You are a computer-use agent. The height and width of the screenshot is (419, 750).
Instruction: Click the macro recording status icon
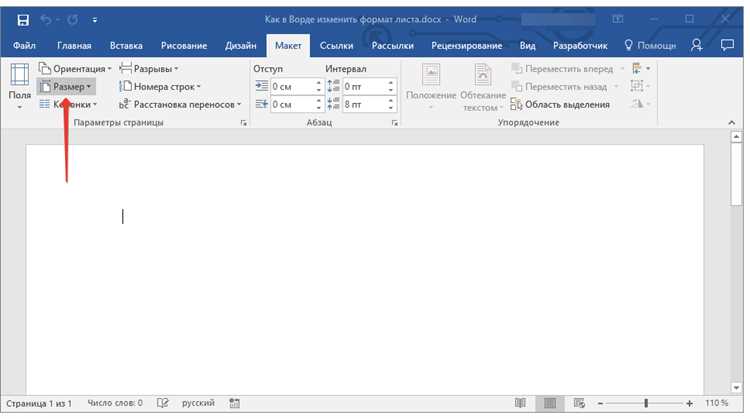(x=234, y=404)
